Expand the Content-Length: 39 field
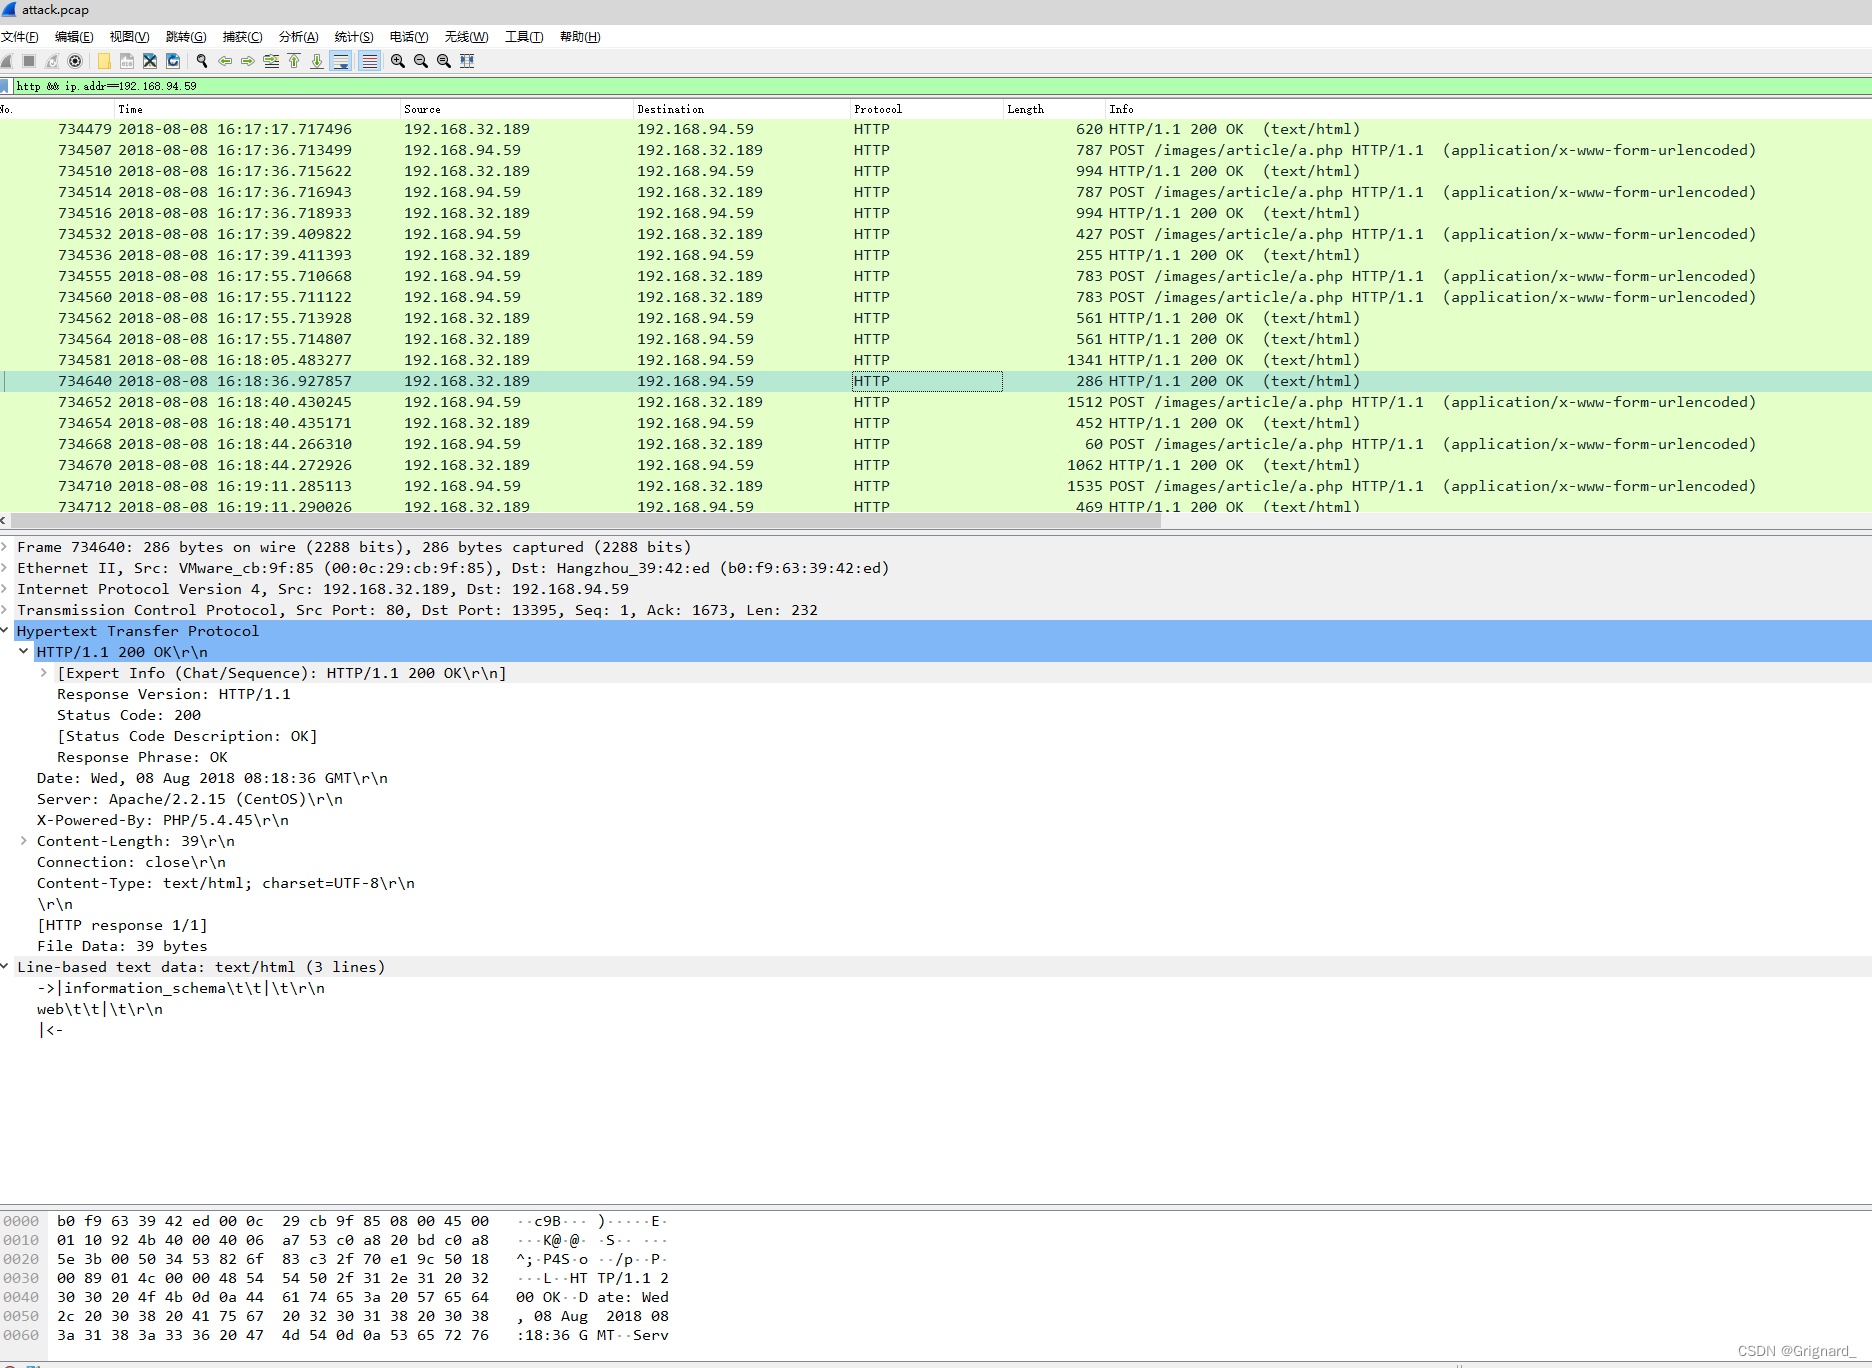Screen dimensions: 1872x1368 (24, 841)
